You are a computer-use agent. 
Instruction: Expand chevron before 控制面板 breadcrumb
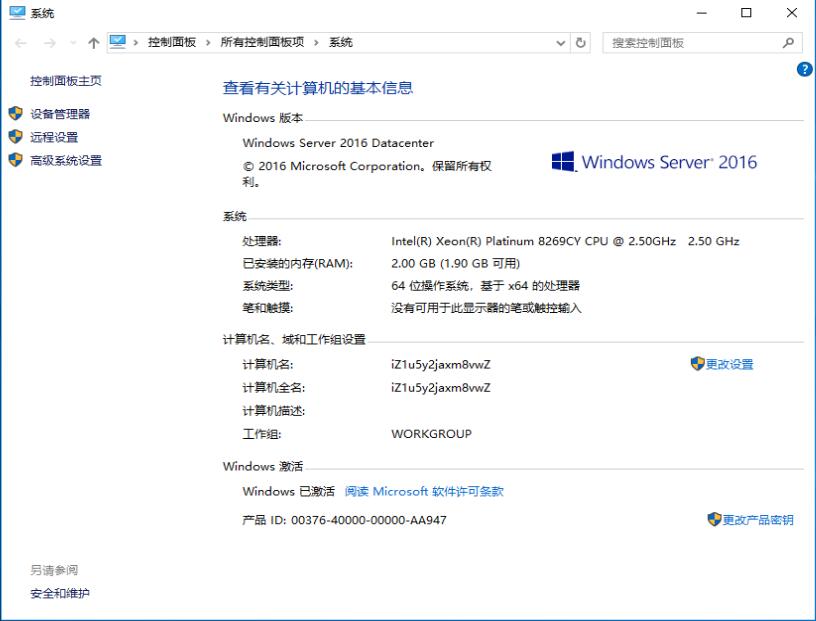coord(136,43)
